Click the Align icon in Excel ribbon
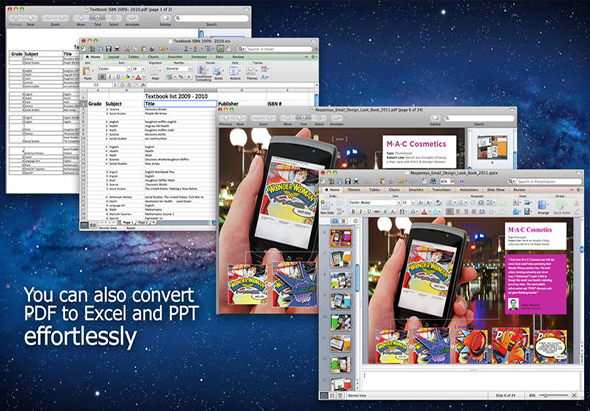Viewport: 590px width, 411px height. point(154,72)
